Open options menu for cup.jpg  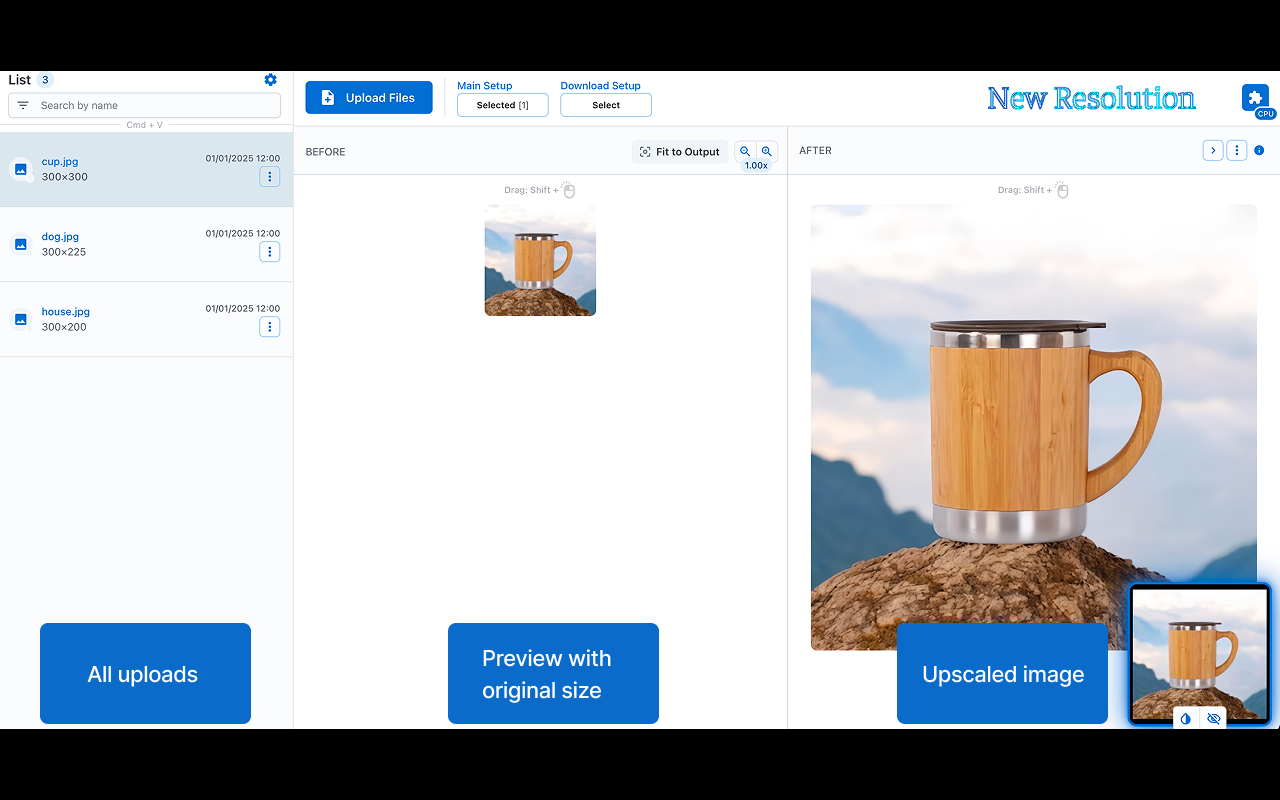pos(269,177)
